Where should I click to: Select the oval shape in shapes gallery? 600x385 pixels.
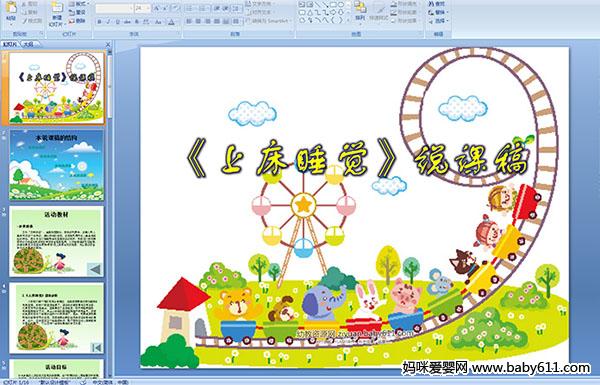click(341, 5)
